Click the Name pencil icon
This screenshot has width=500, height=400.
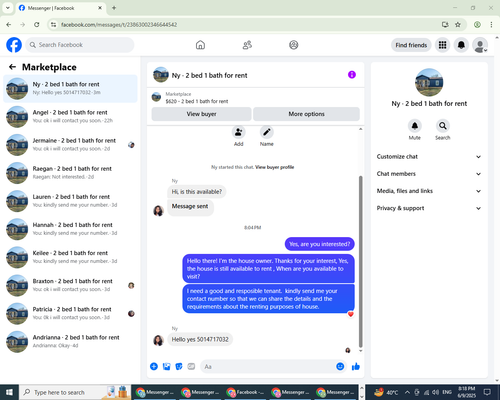267,132
